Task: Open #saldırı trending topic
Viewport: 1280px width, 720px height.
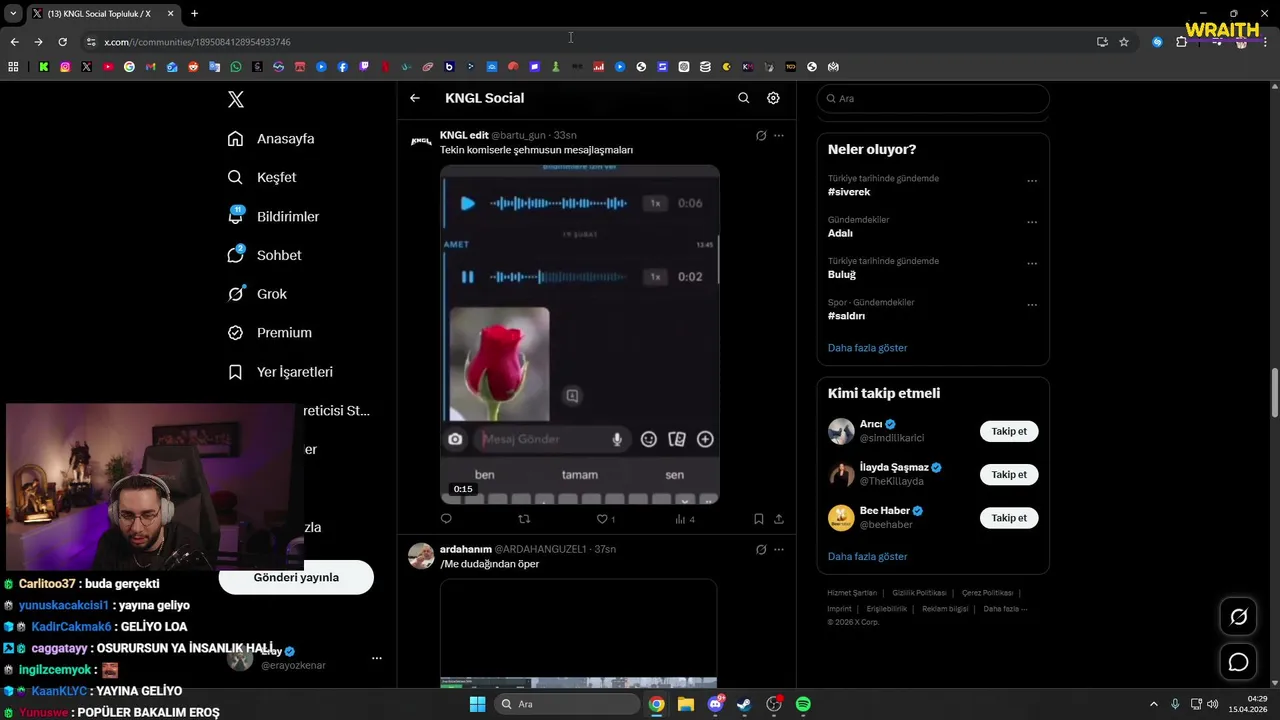Action: click(x=846, y=316)
